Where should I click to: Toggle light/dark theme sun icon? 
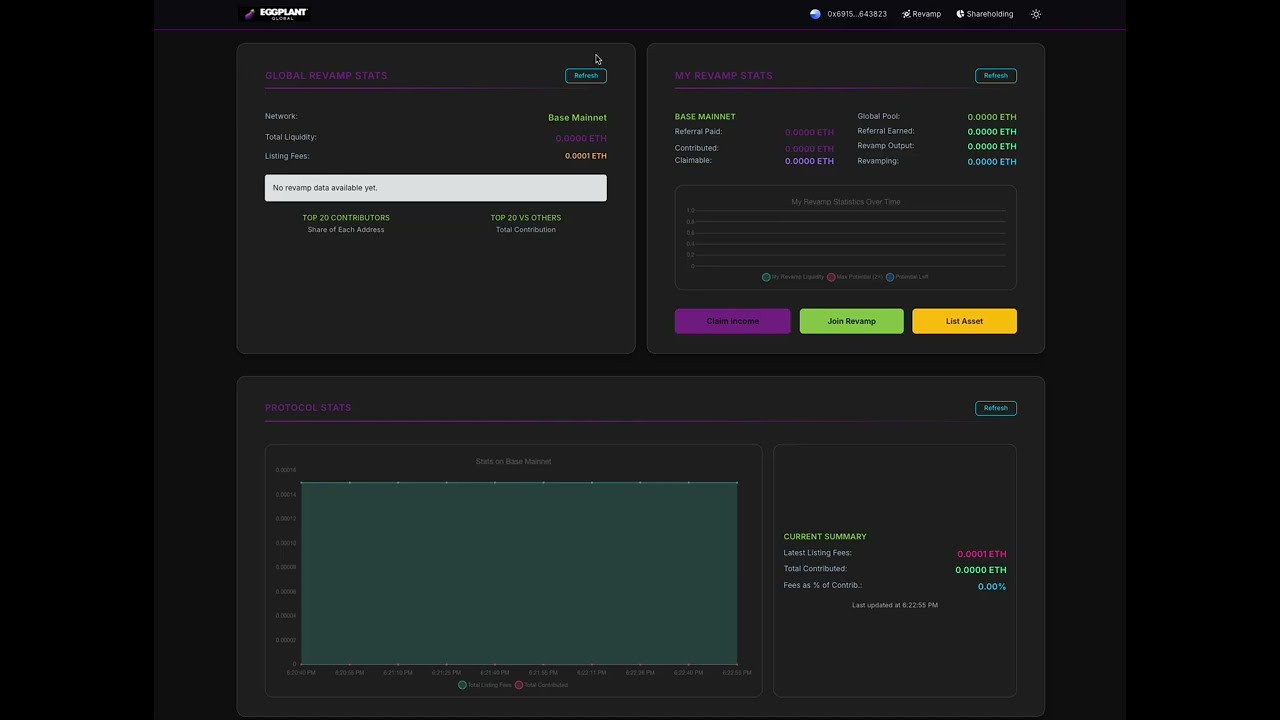click(1036, 14)
